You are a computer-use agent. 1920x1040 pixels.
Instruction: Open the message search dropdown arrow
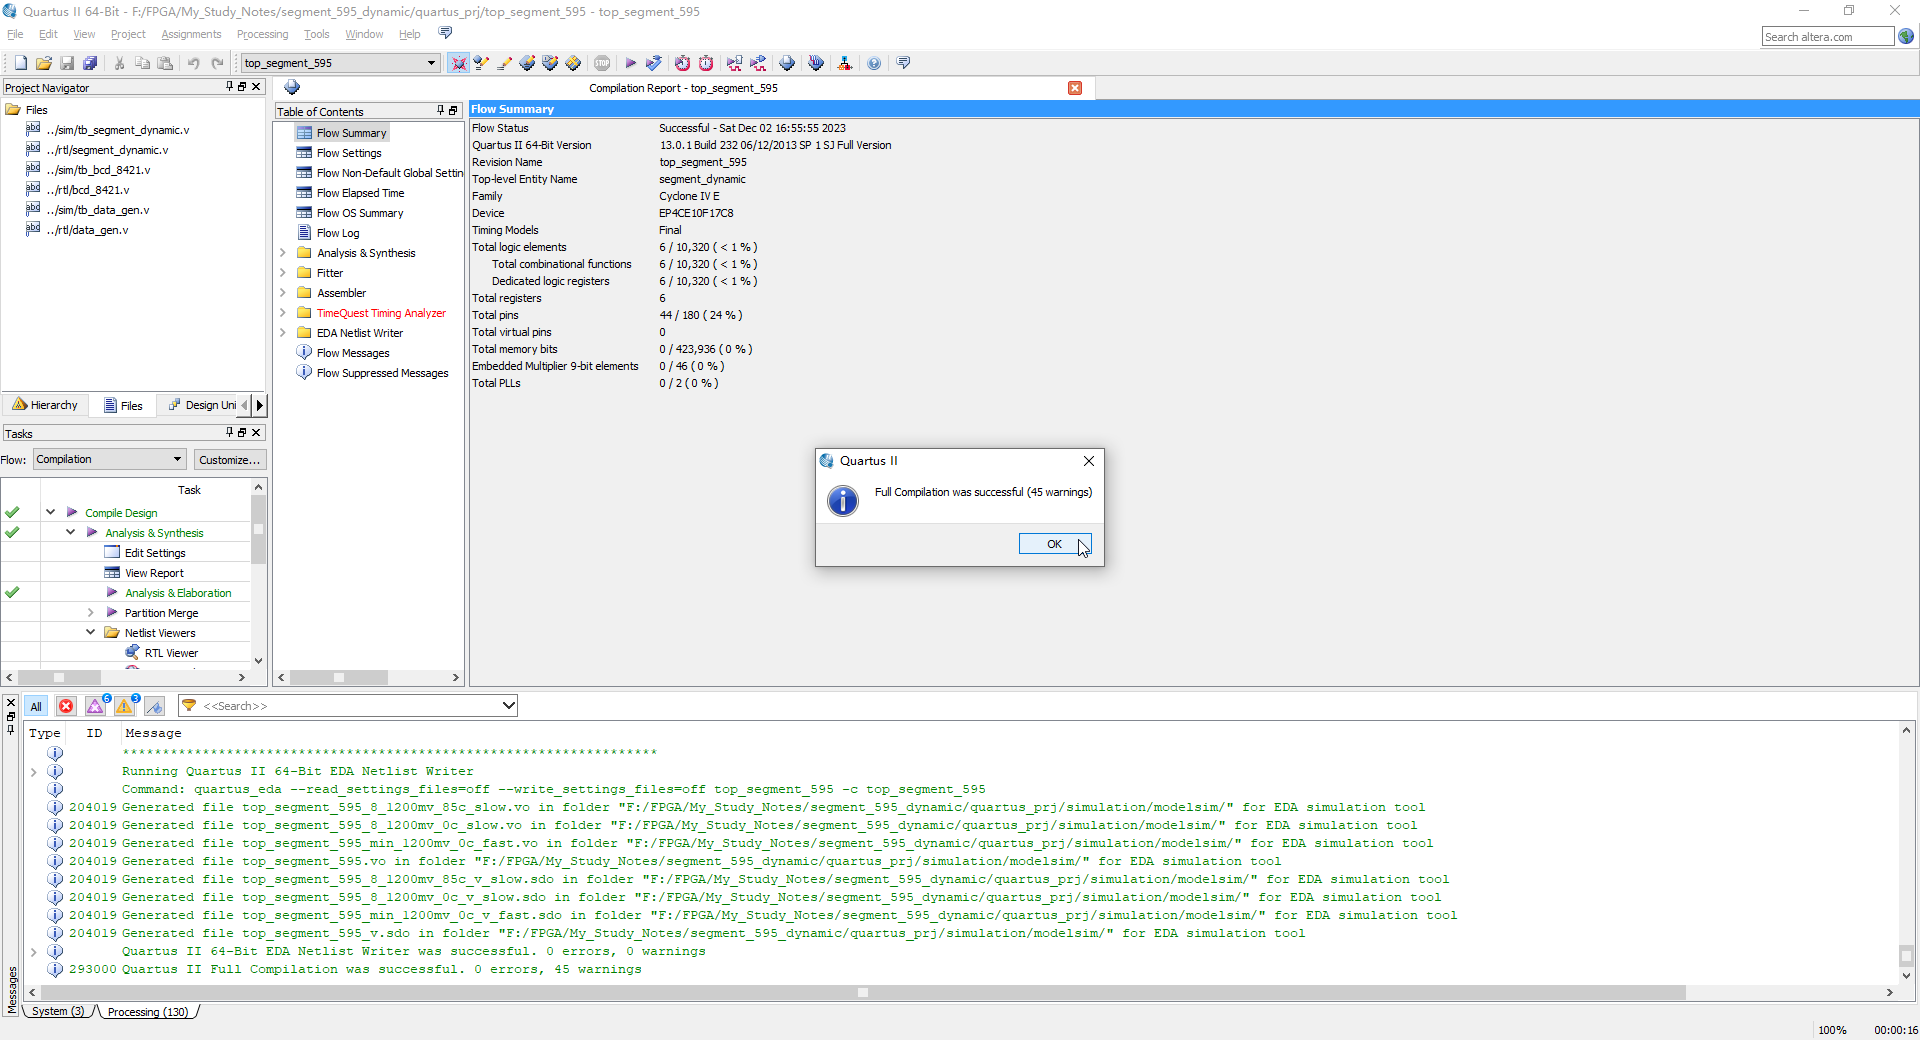(508, 706)
